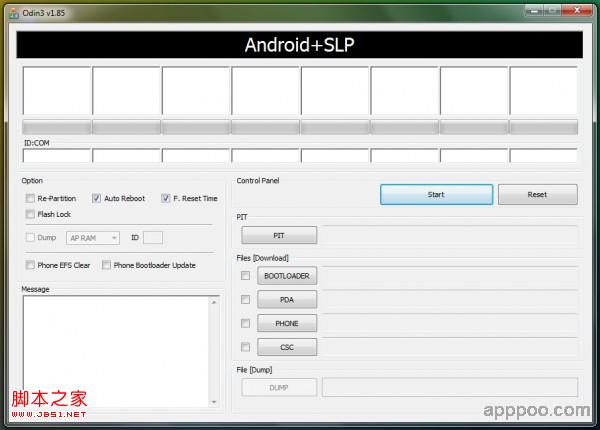Viewport: 600px width, 430px height.
Task: Uncheck the Auto Reboot option
Action: [96, 198]
